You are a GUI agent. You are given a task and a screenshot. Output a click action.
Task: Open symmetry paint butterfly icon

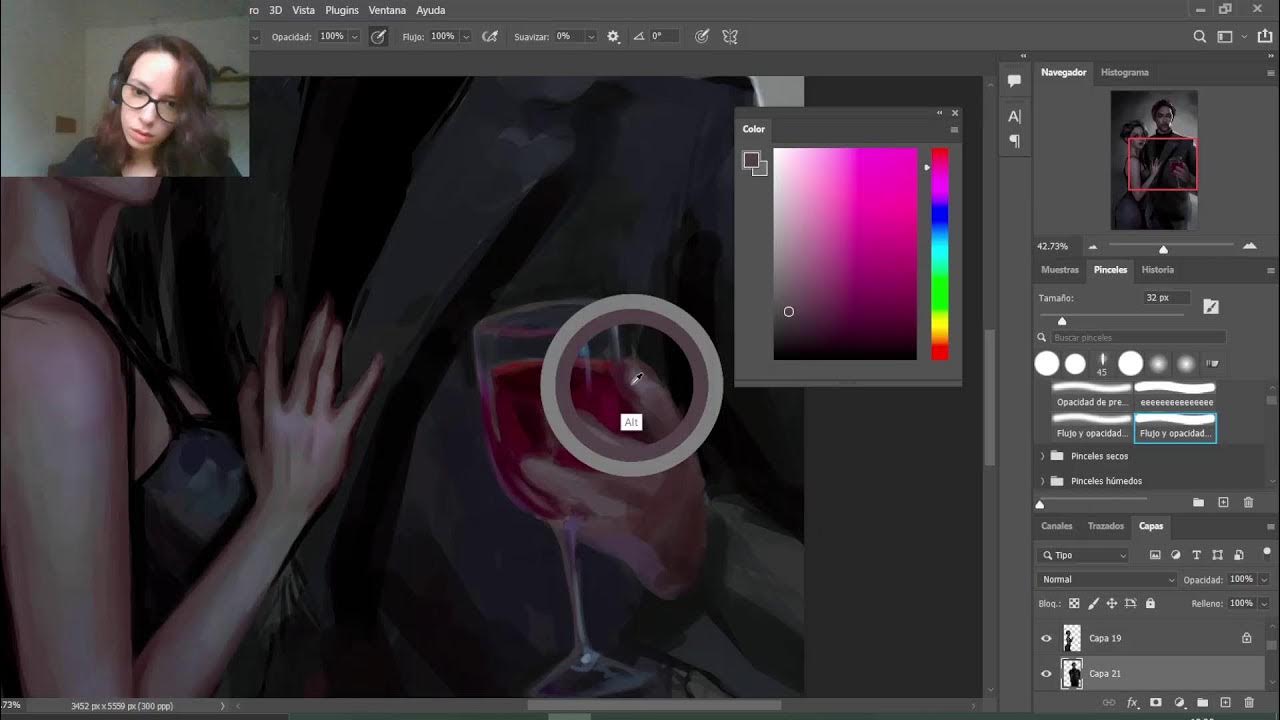[730, 36]
